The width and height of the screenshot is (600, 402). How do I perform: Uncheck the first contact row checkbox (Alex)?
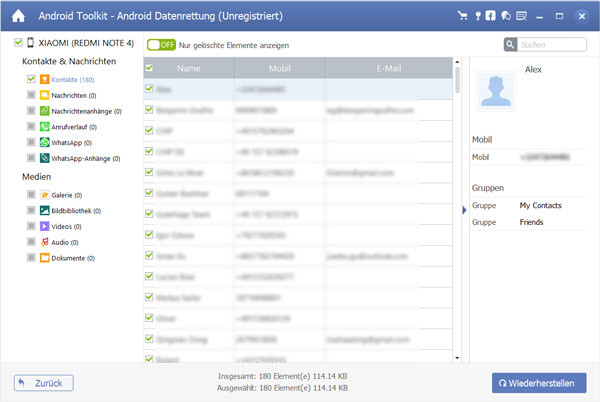(x=149, y=89)
